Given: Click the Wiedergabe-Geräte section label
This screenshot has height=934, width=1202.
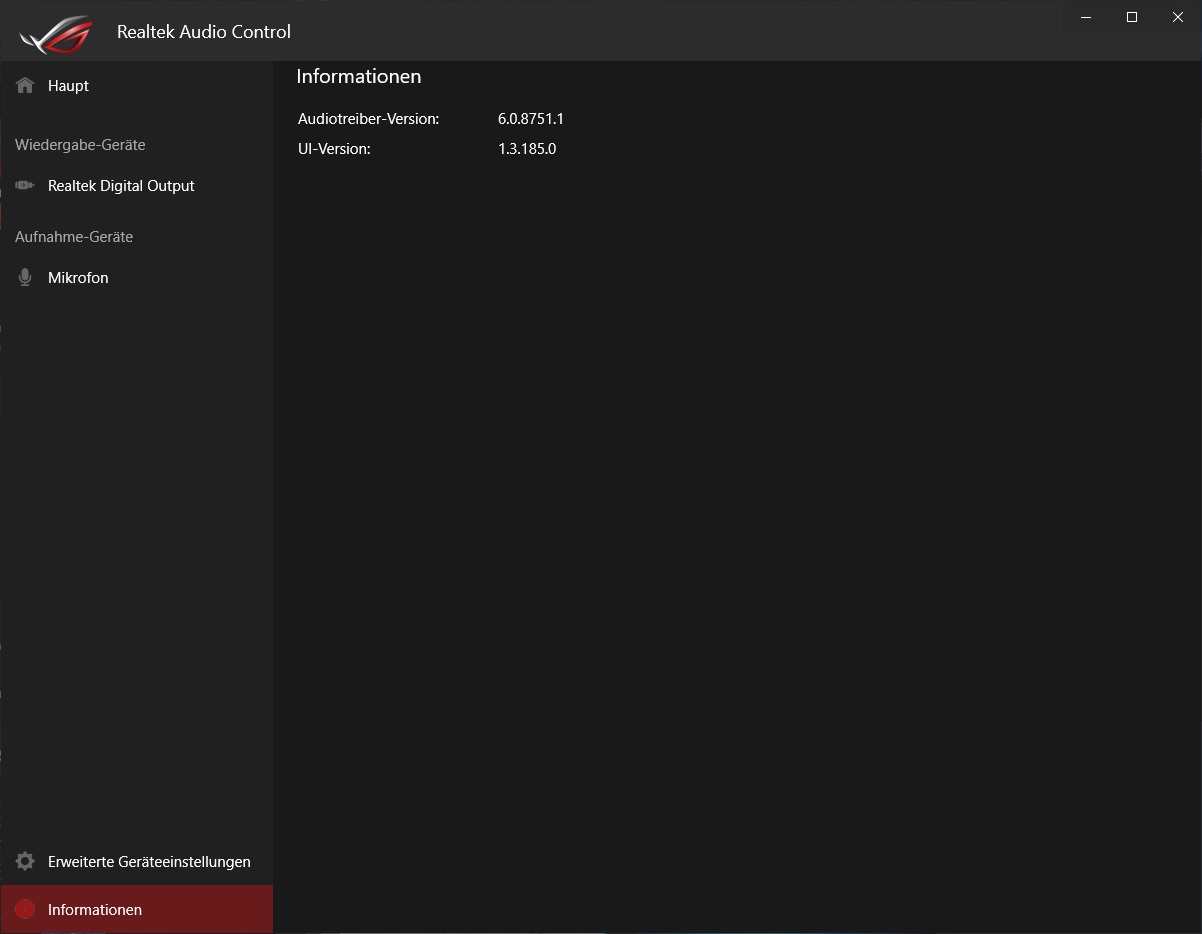Looking at the screenshot, I should [x=80, y=145].
